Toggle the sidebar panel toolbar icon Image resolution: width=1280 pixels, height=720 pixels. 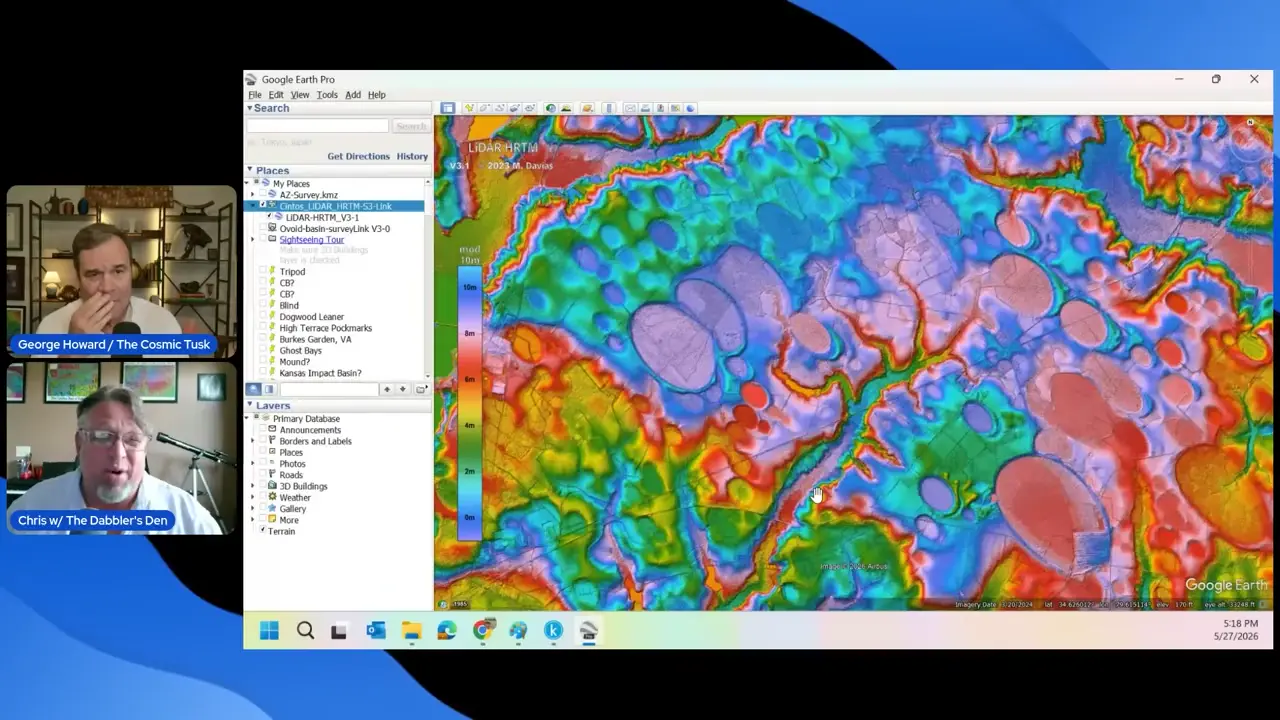[448, 108]
